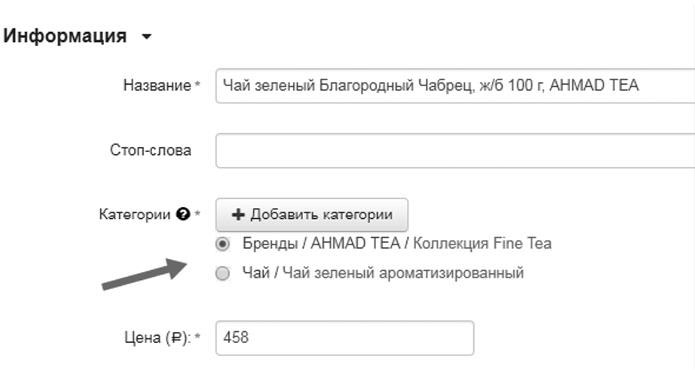Click the Чай / Чай зеленый ароматизированный label
This screenshot has width=695, height=370.
pyautogui.click(x=383, y=273)
